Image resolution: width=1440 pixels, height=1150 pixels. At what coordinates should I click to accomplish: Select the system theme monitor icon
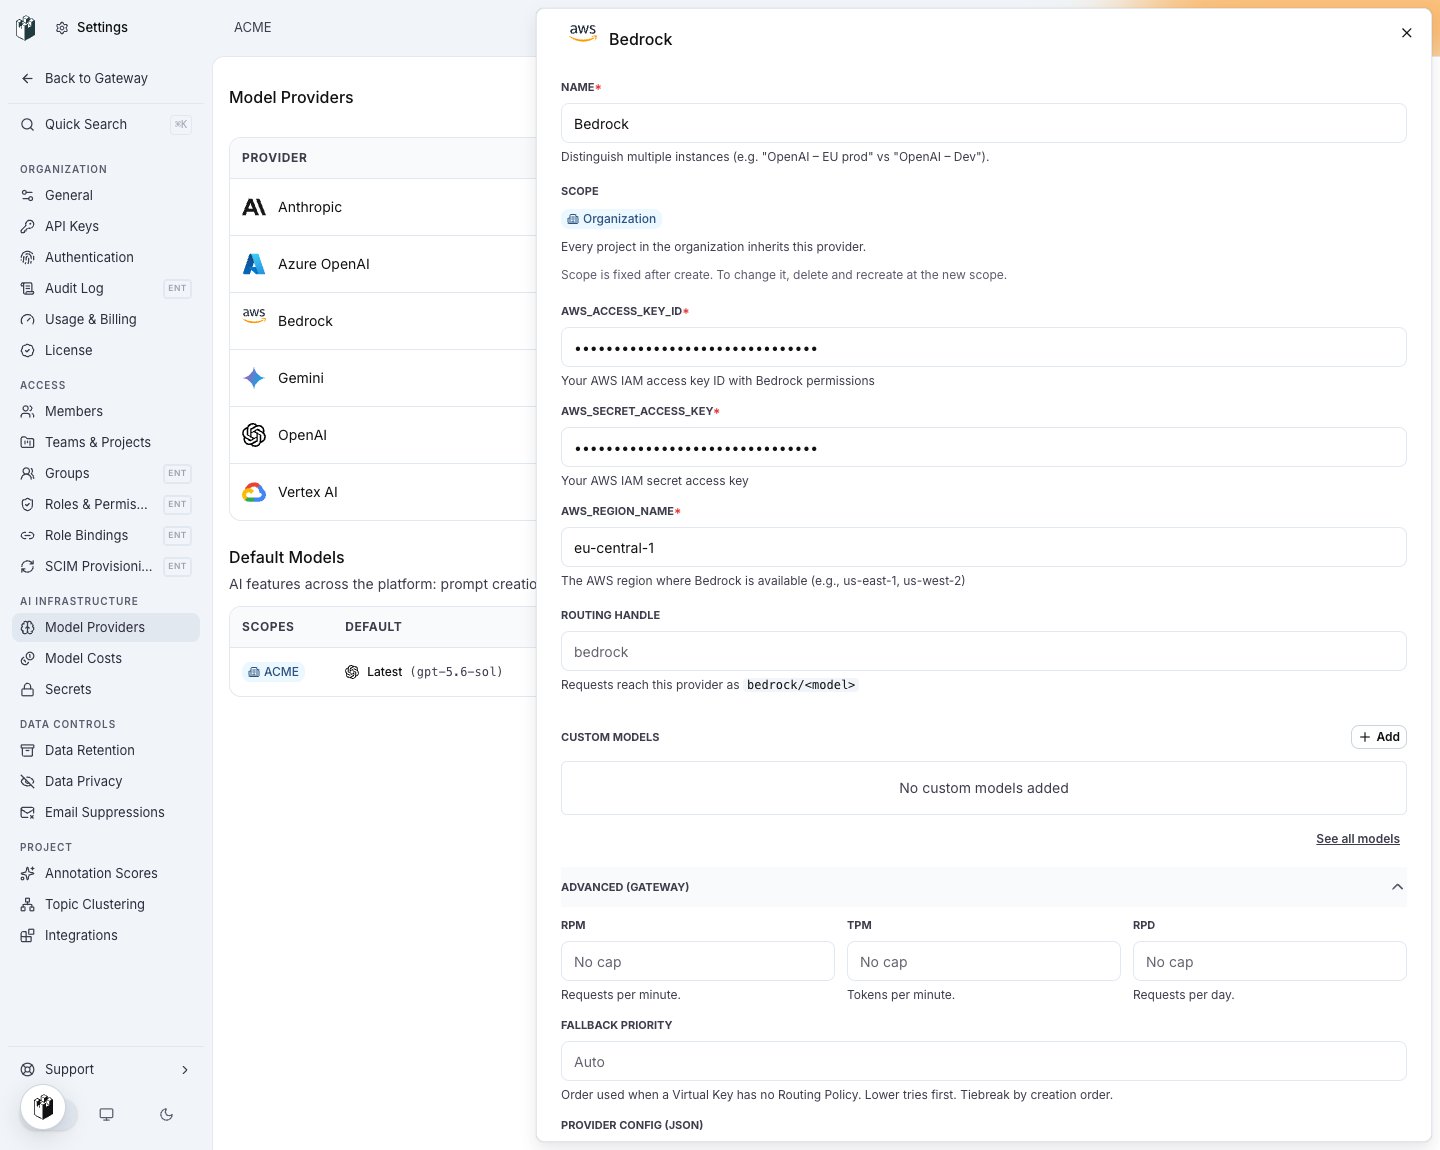coord(106,1114)
